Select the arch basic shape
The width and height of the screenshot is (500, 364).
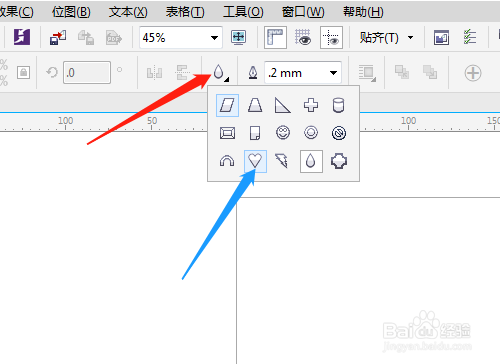(x=227, y=161)
